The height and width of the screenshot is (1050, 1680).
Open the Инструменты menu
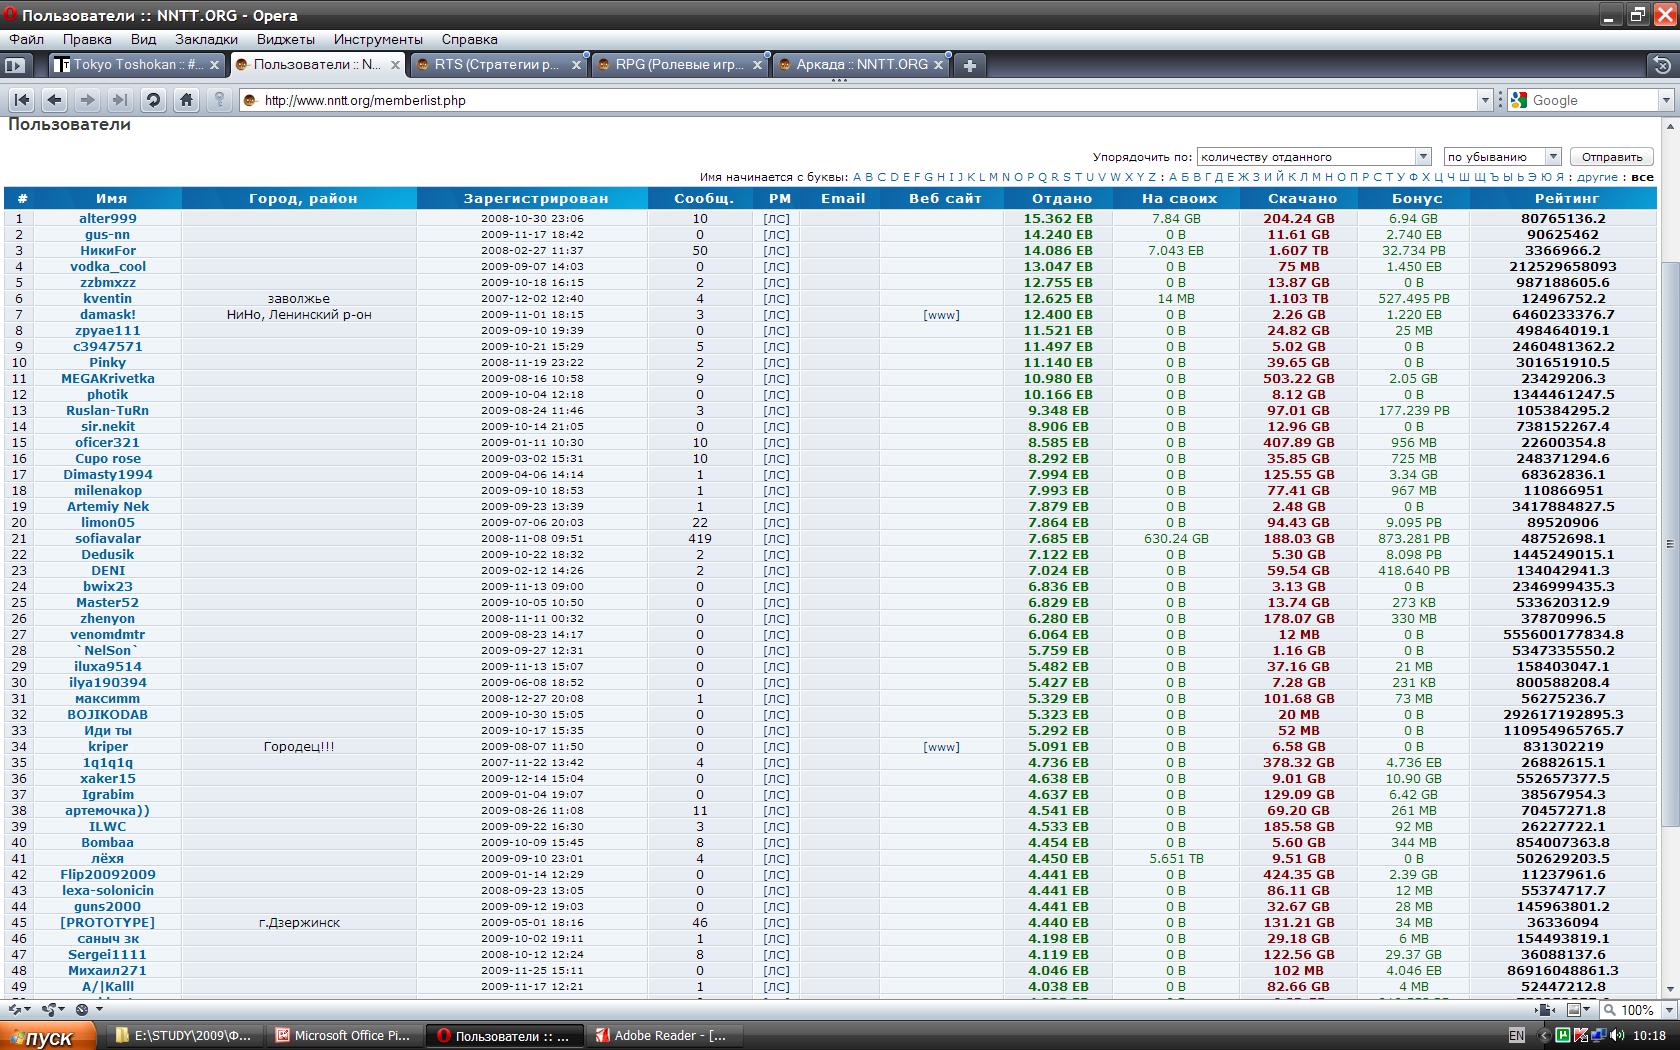tap(378, 39)
